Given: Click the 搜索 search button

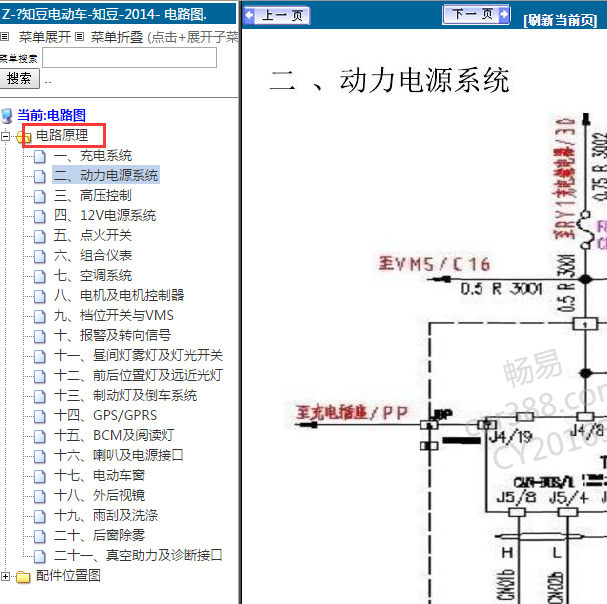Looking at the screenshot, I should (x=19, y=79).
